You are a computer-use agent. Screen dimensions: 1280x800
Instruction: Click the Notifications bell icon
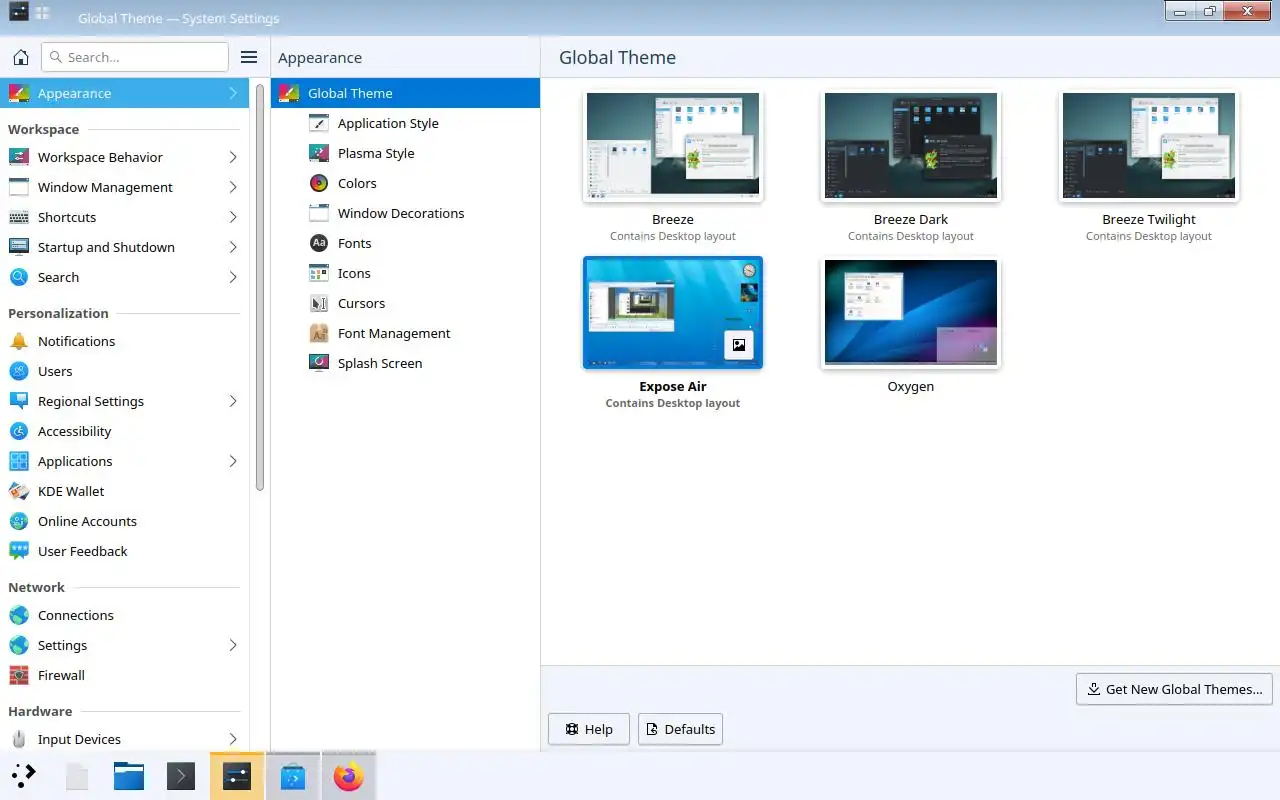click(x=18, y=341)
